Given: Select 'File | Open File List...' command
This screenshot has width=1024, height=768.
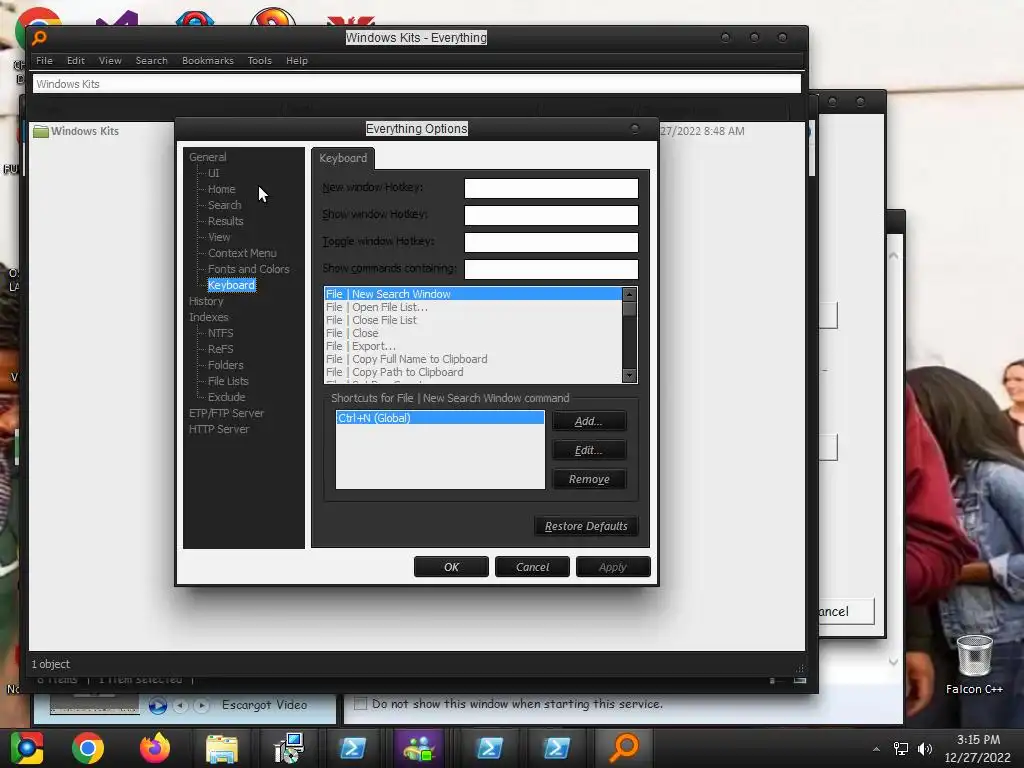Looking at the screenshot, I should coord(473,307).
